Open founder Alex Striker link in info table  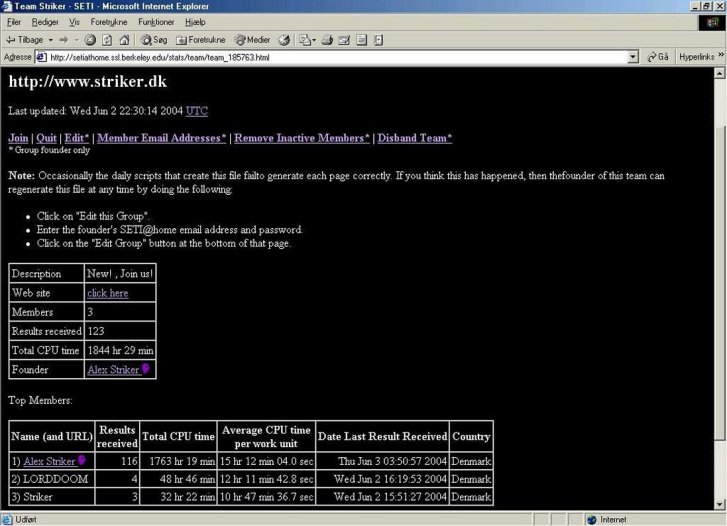(113, 370)
